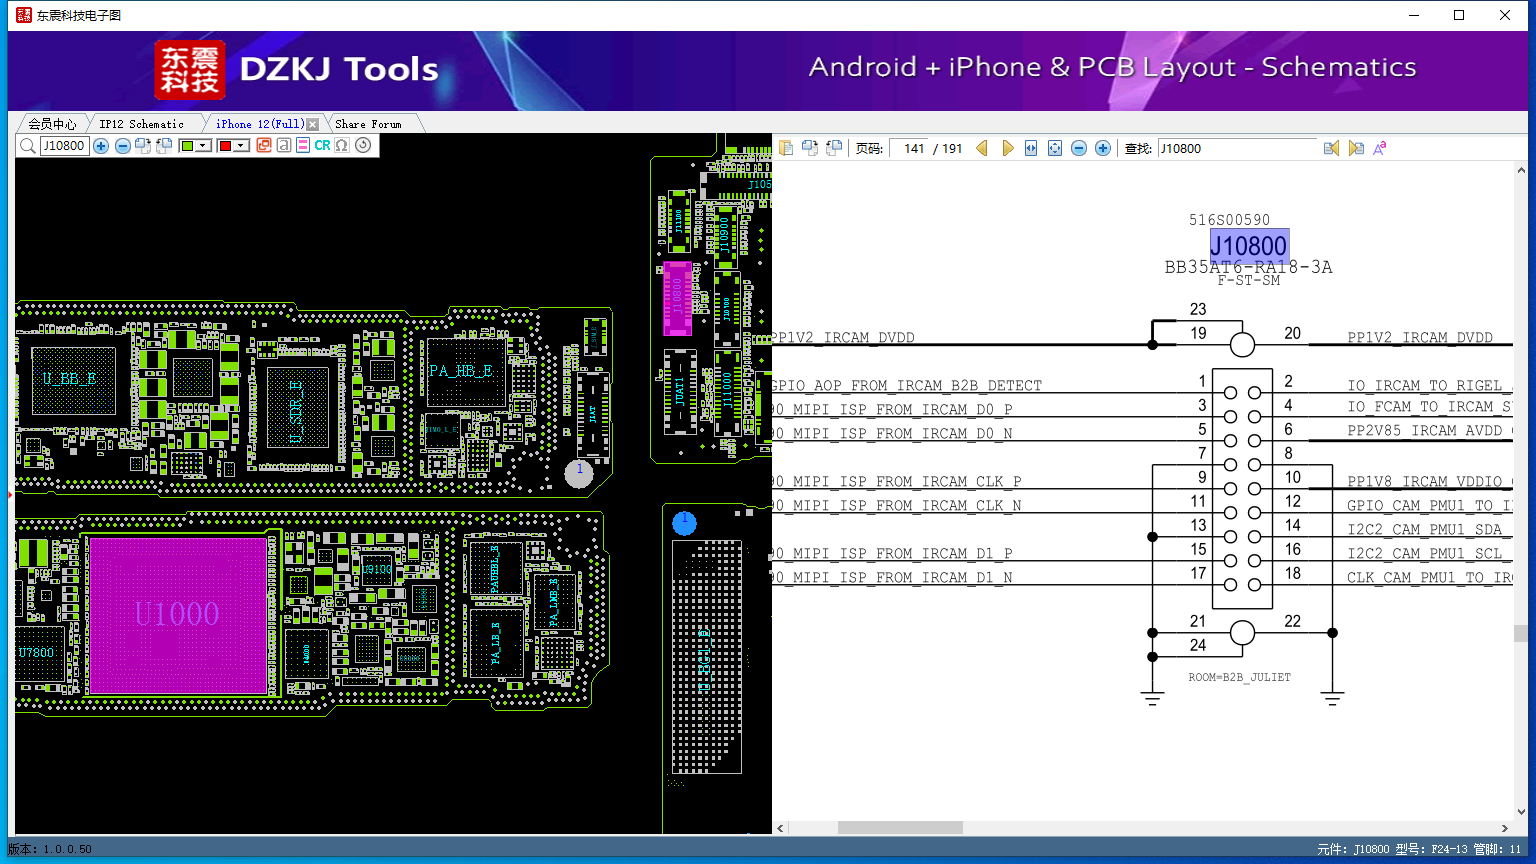Click the blue circle marker 1 on PCB
Image resolution: width=1536 pixels, height=864 pixels.
[684, 522]
